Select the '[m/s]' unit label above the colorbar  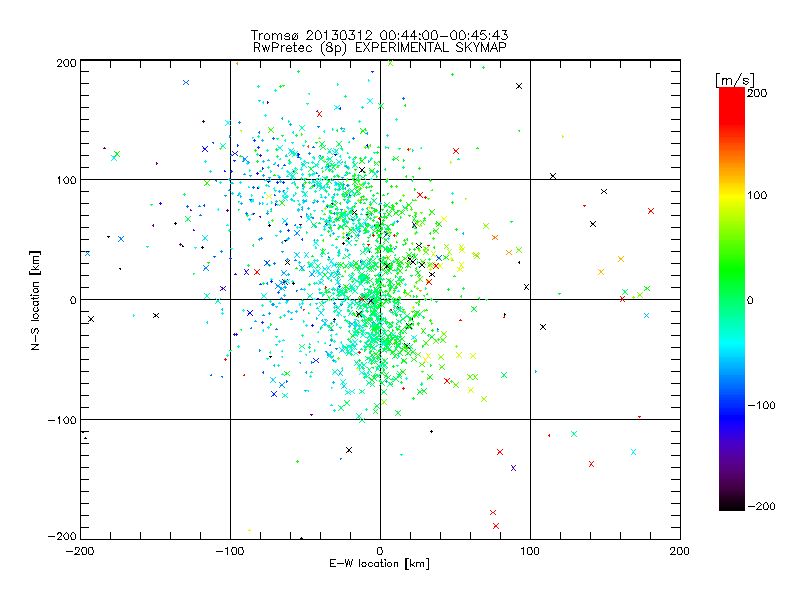point(735,80)
